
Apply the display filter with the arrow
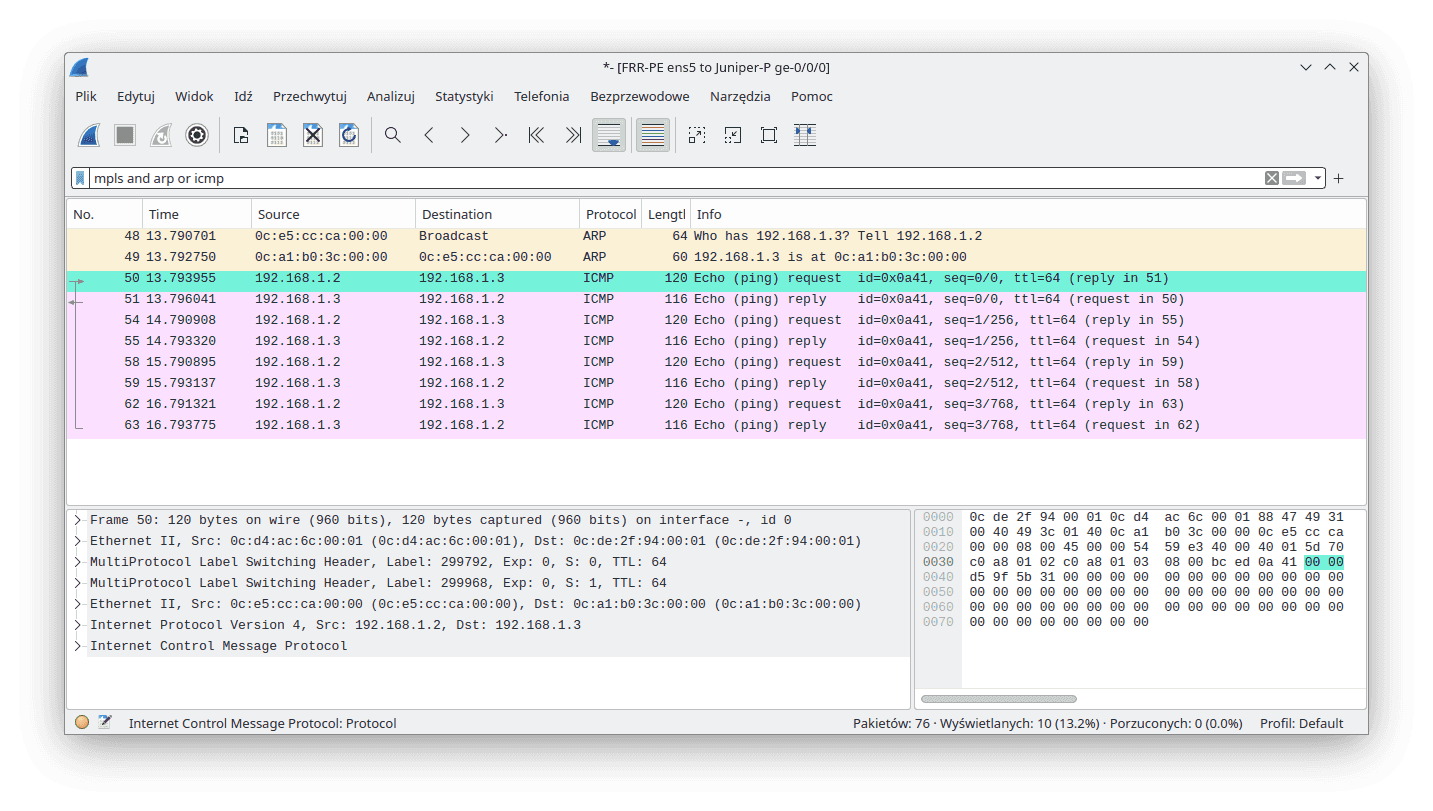pos(1295,177)
